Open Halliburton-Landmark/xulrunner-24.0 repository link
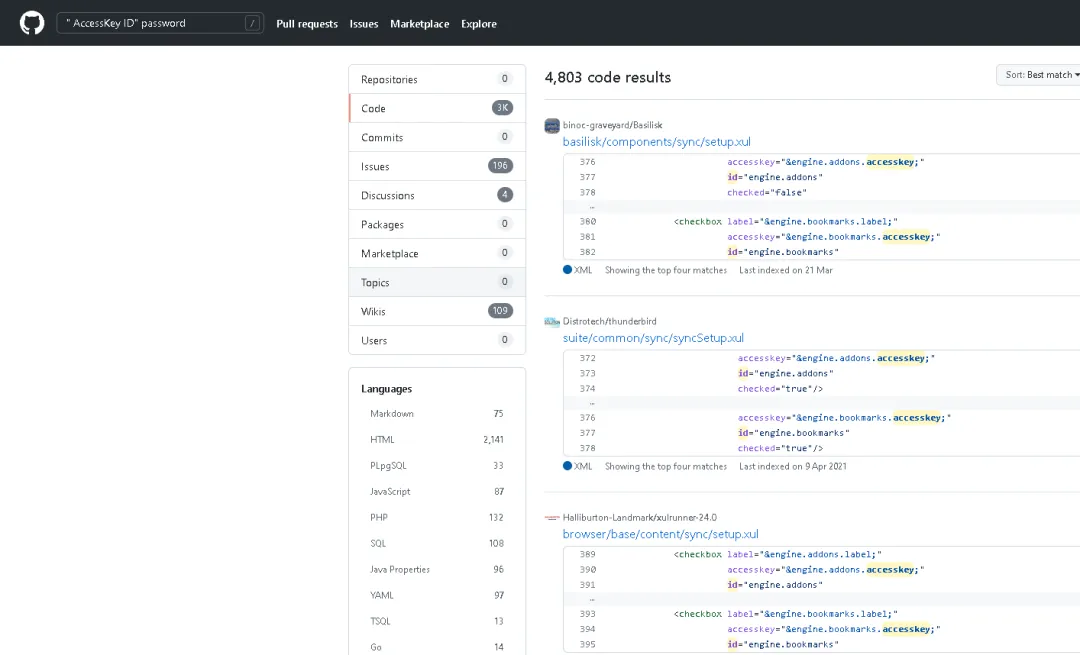 [639, 517]
